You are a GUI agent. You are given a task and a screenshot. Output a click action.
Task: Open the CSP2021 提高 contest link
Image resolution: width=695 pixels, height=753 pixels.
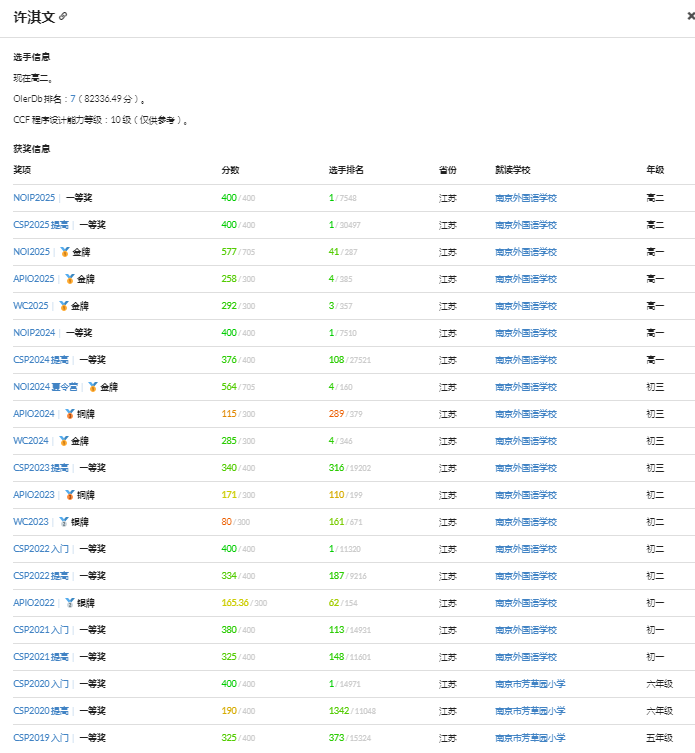[41, 657]
